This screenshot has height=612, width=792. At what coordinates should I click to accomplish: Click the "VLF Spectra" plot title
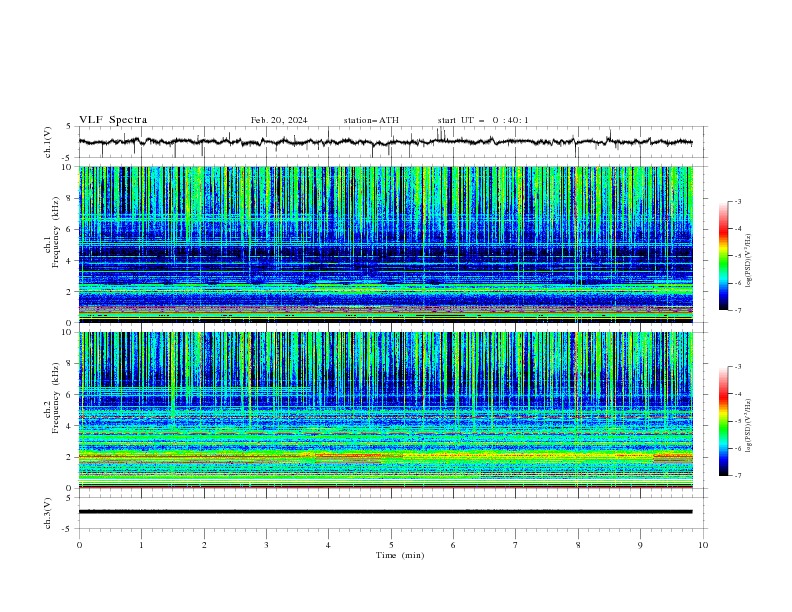click(113, 120)
